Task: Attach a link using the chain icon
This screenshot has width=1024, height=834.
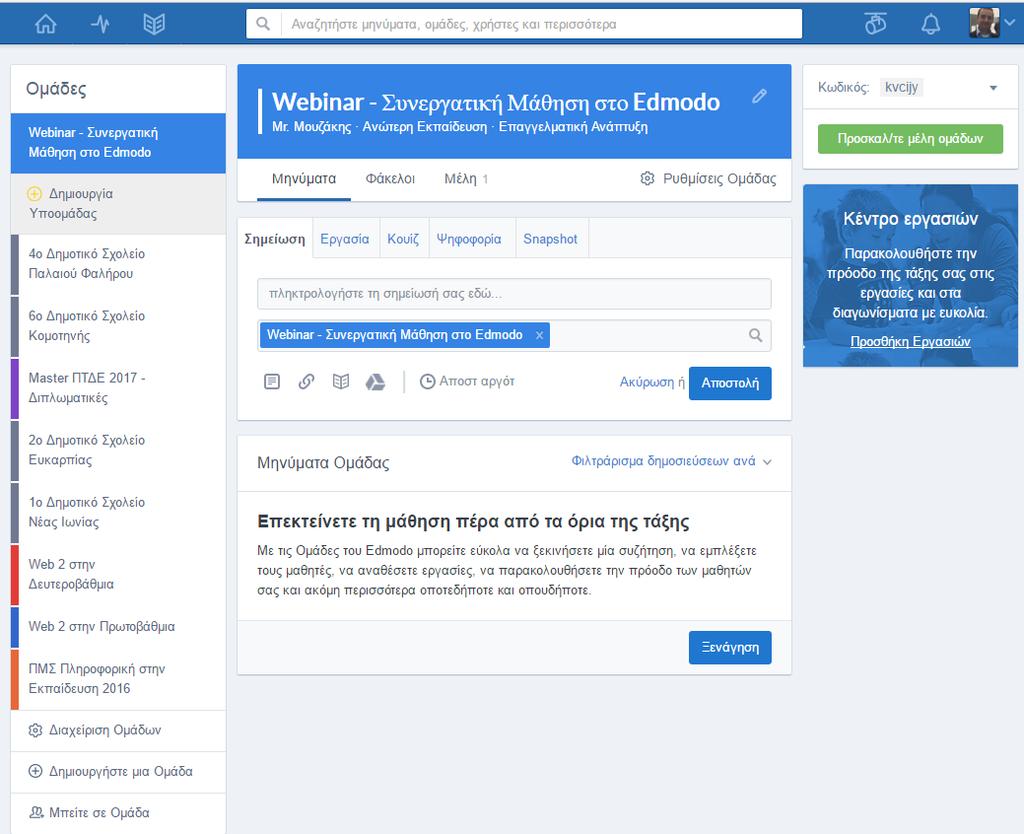Action: (306, 381)
